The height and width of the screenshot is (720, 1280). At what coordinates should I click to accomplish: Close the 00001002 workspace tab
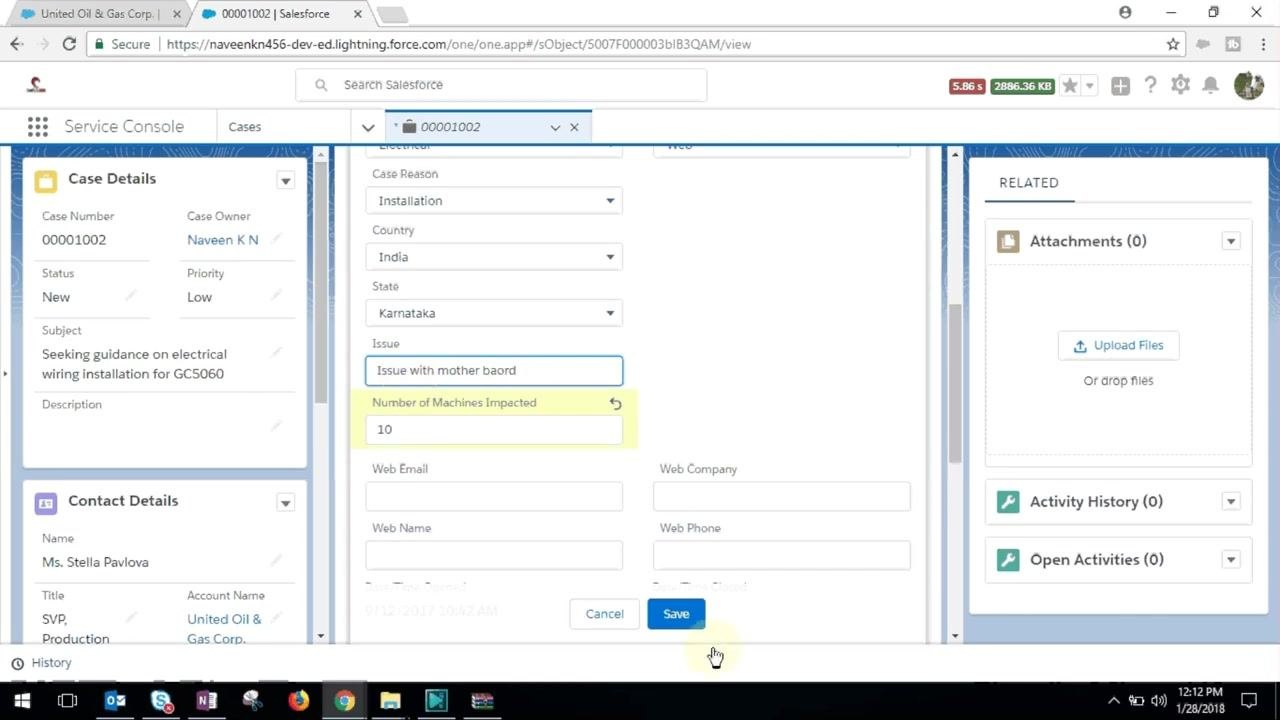574,127
